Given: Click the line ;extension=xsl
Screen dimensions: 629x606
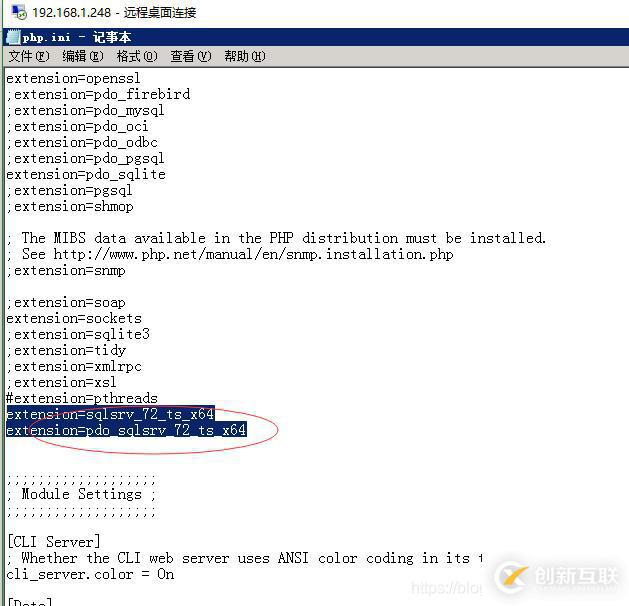Looking at the screenshot, I should click(61, 382).
